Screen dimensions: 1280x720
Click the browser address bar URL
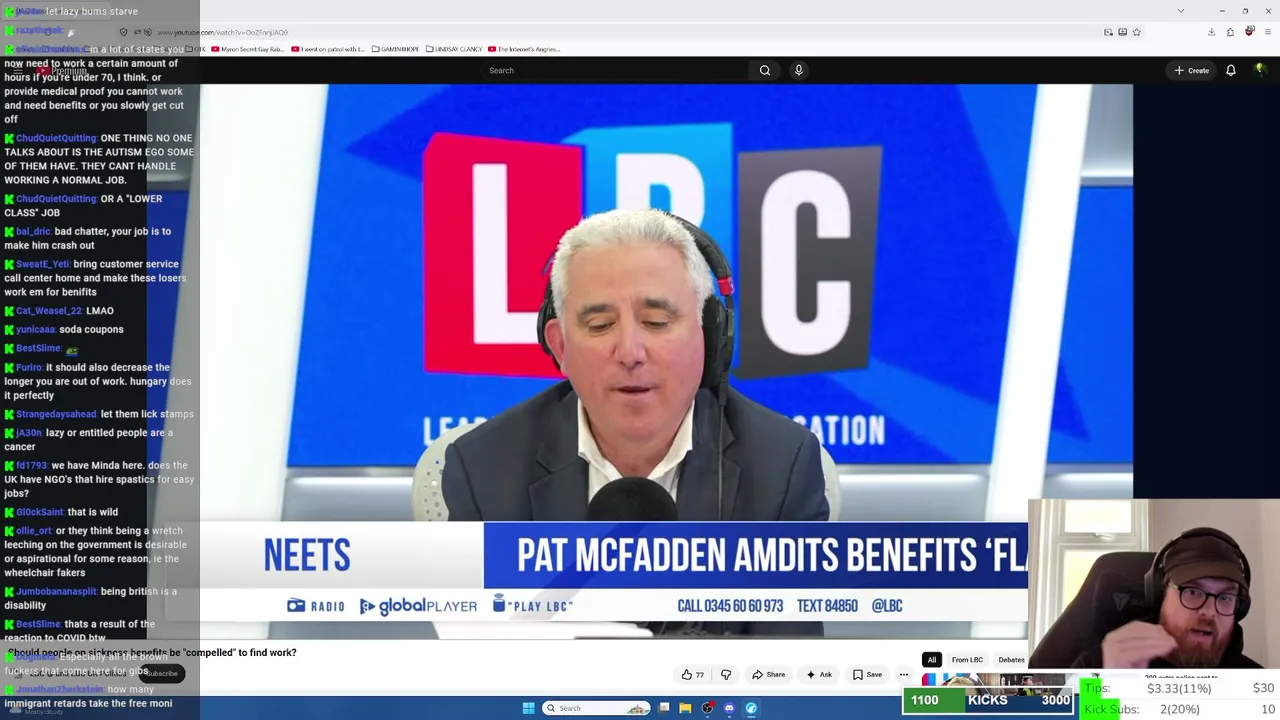(222, 32)
